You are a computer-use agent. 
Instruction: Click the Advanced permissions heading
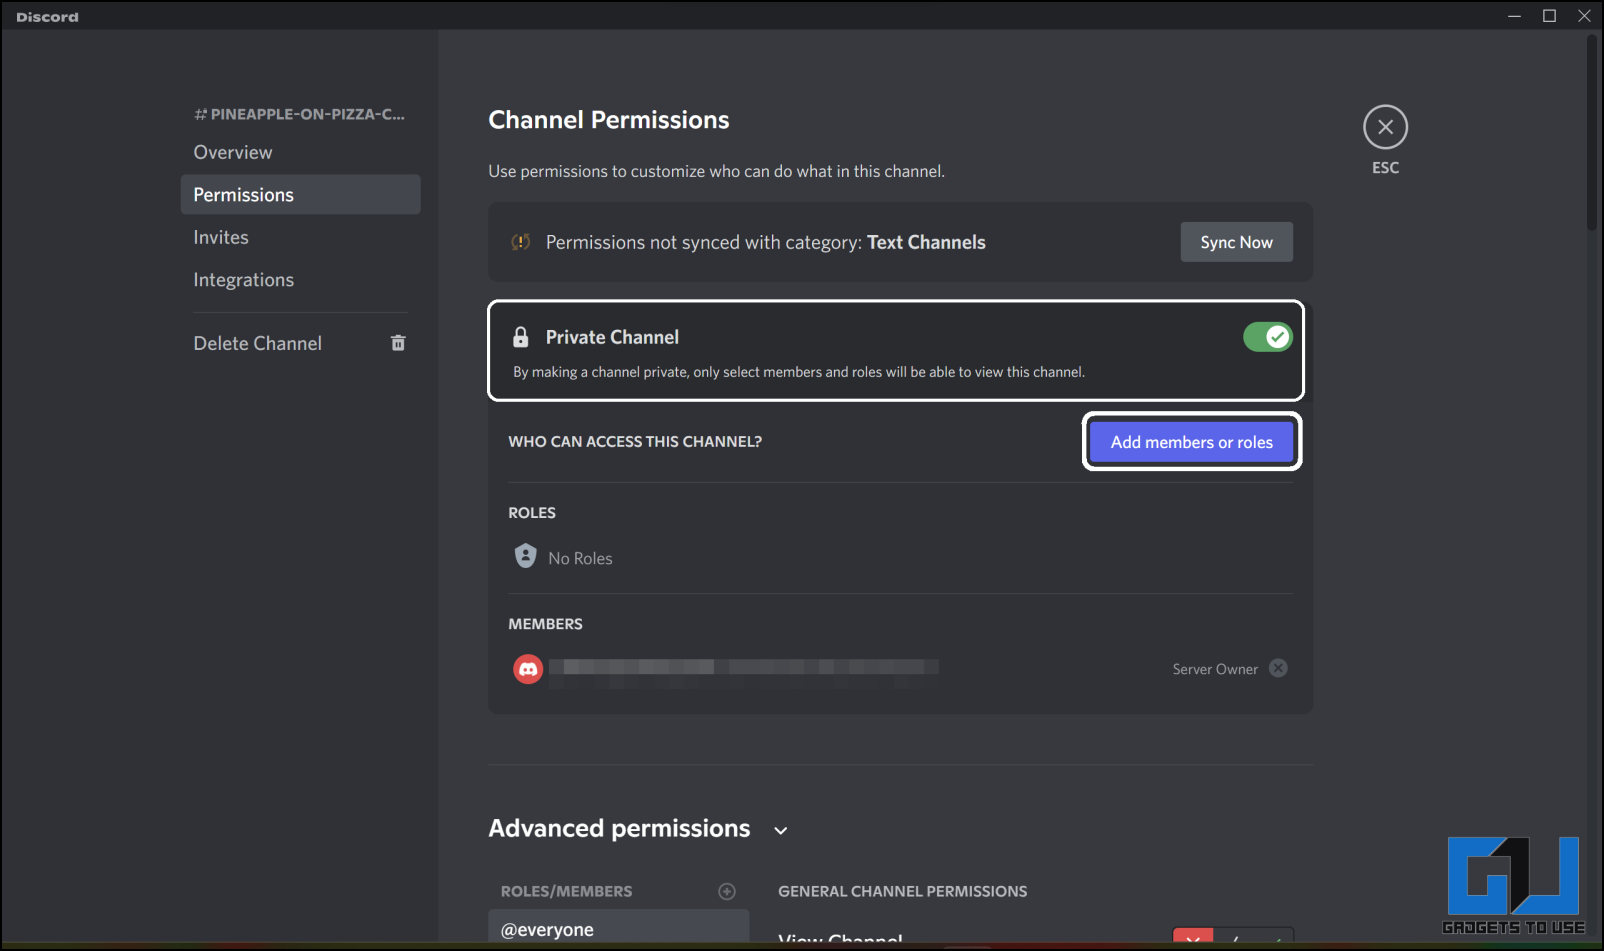pyautogui.click(x=619, y=828)
